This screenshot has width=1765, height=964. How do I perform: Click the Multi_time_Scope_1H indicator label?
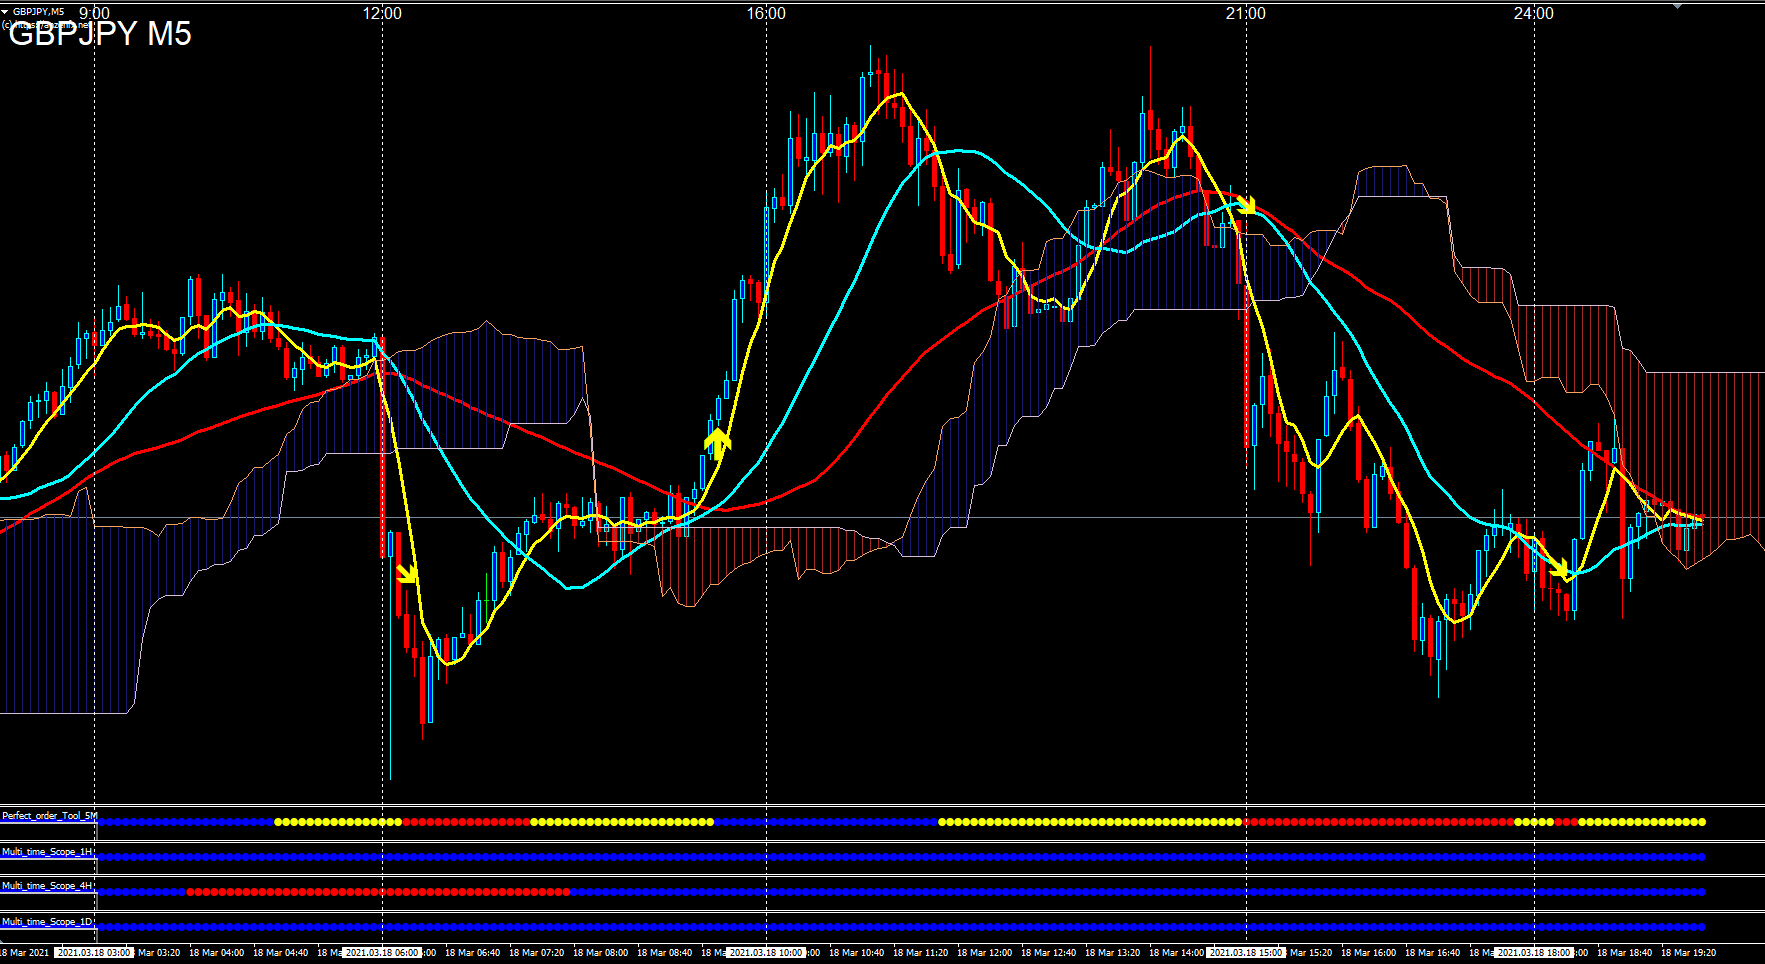pos(47,852)
